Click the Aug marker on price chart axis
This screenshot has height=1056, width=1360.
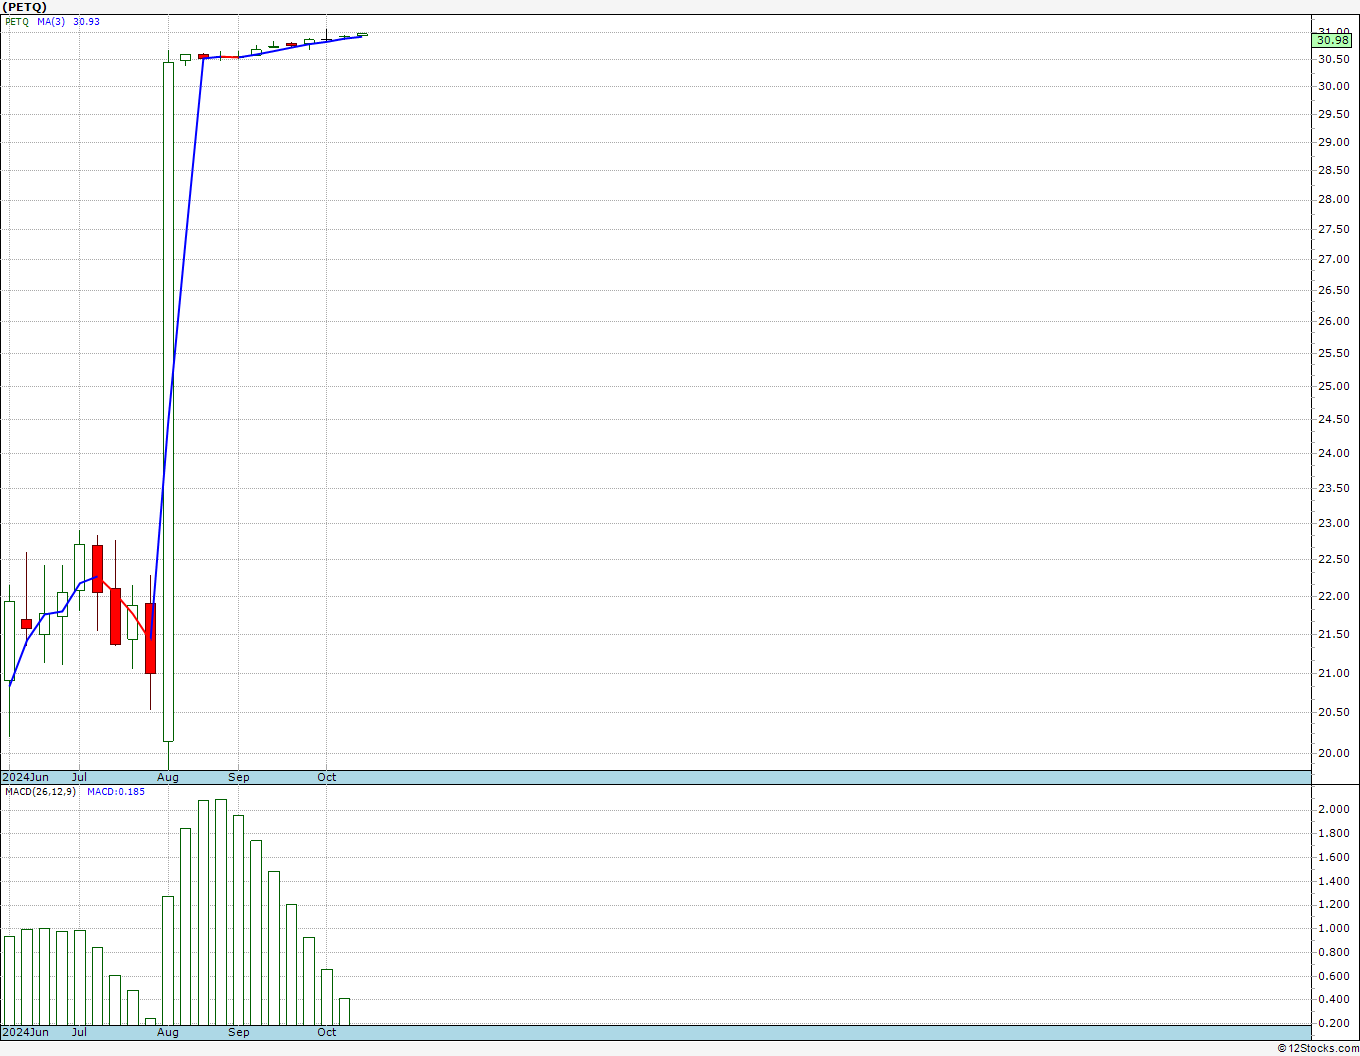[168, 777]
